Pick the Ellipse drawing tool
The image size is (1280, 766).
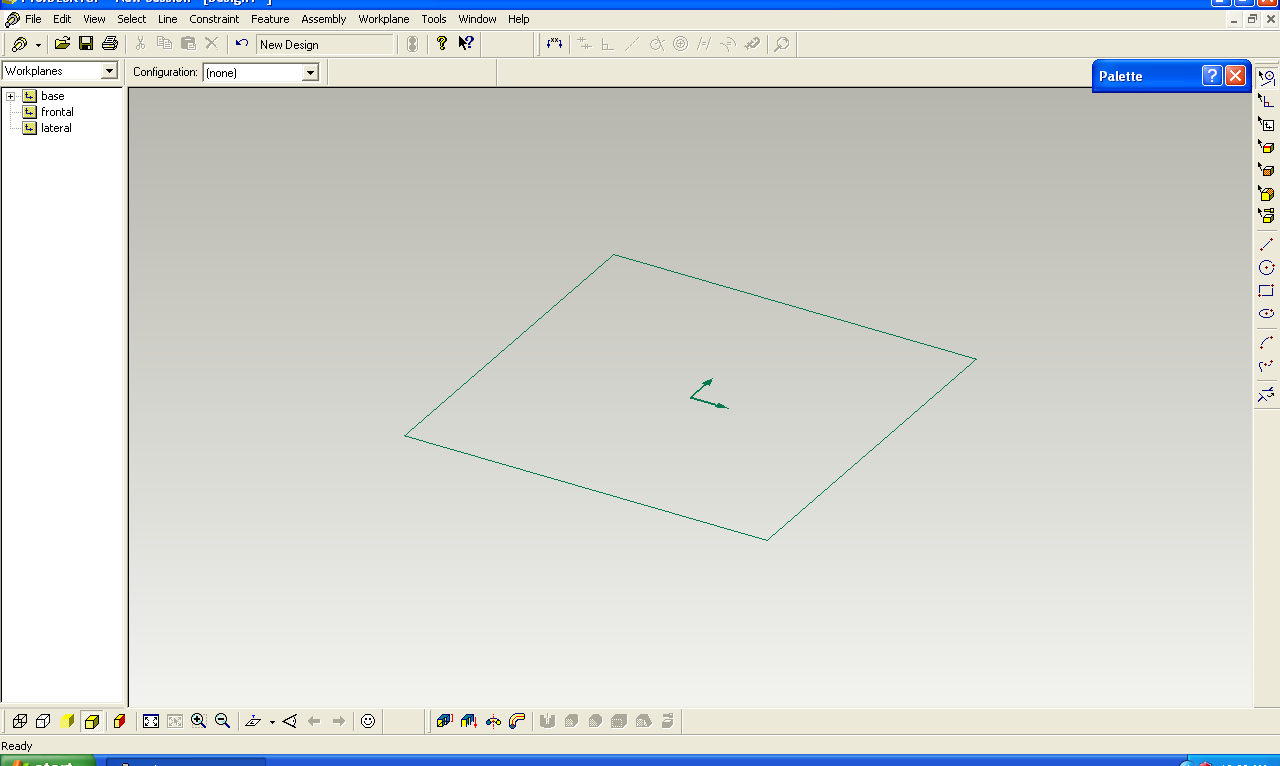pyautogui.click(x=1267, y=313)
